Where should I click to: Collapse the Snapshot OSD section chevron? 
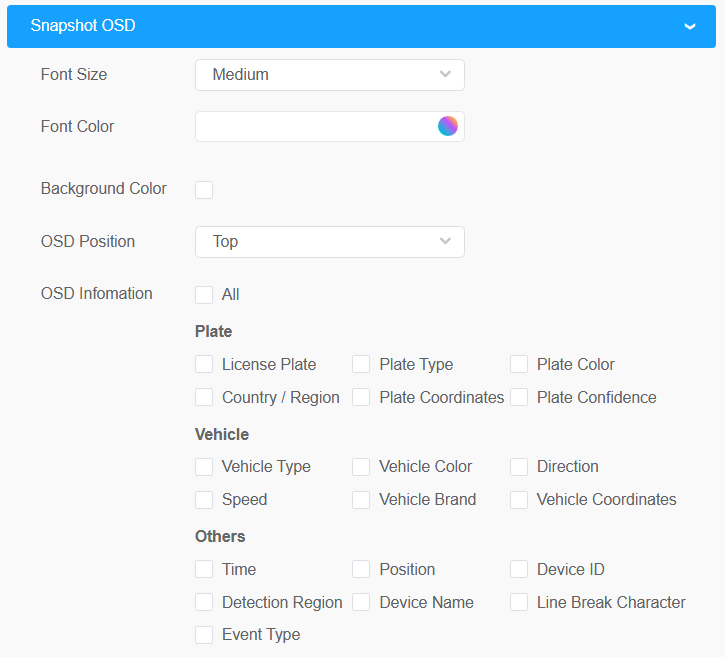(x=689, y=26)
